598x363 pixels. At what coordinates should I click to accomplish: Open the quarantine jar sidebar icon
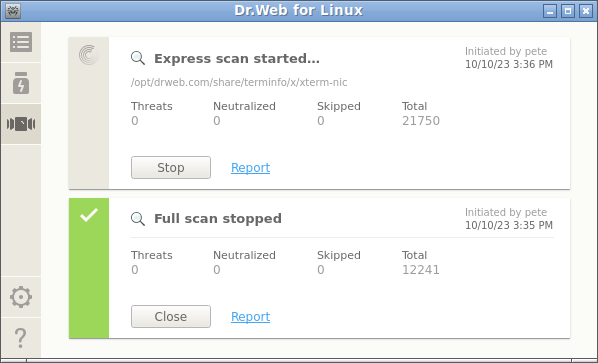pos(21,83)
